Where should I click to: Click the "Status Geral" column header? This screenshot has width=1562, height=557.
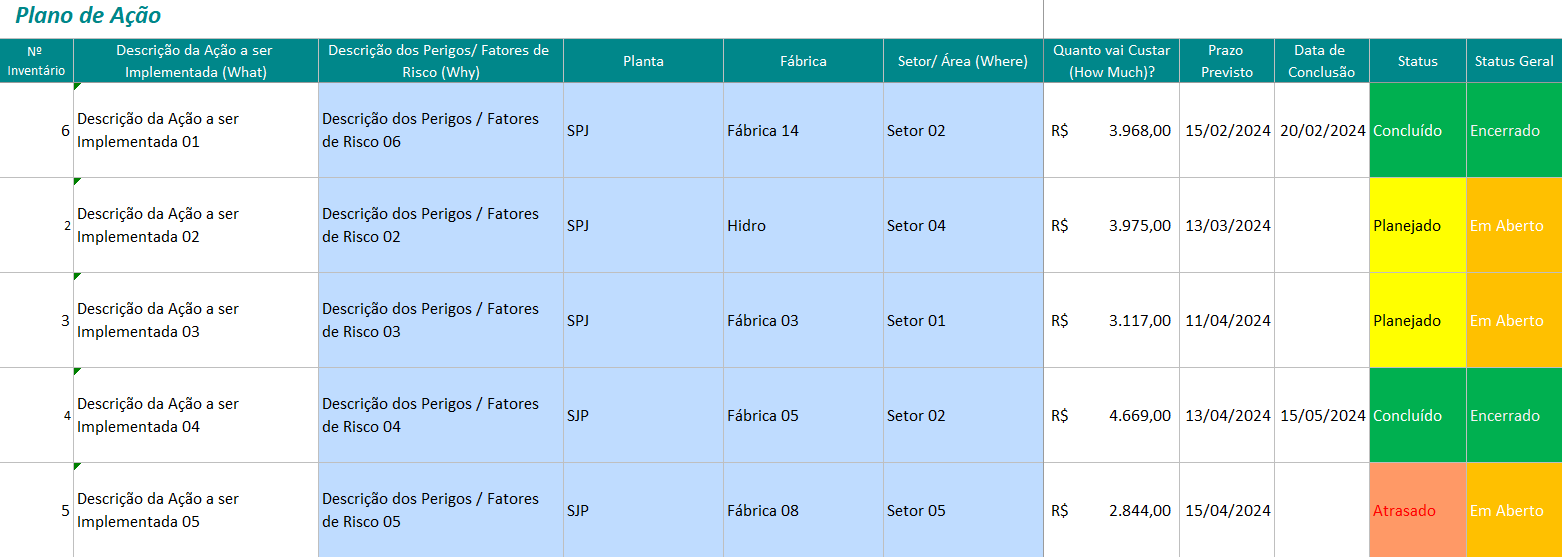[x=1514, y=61]
